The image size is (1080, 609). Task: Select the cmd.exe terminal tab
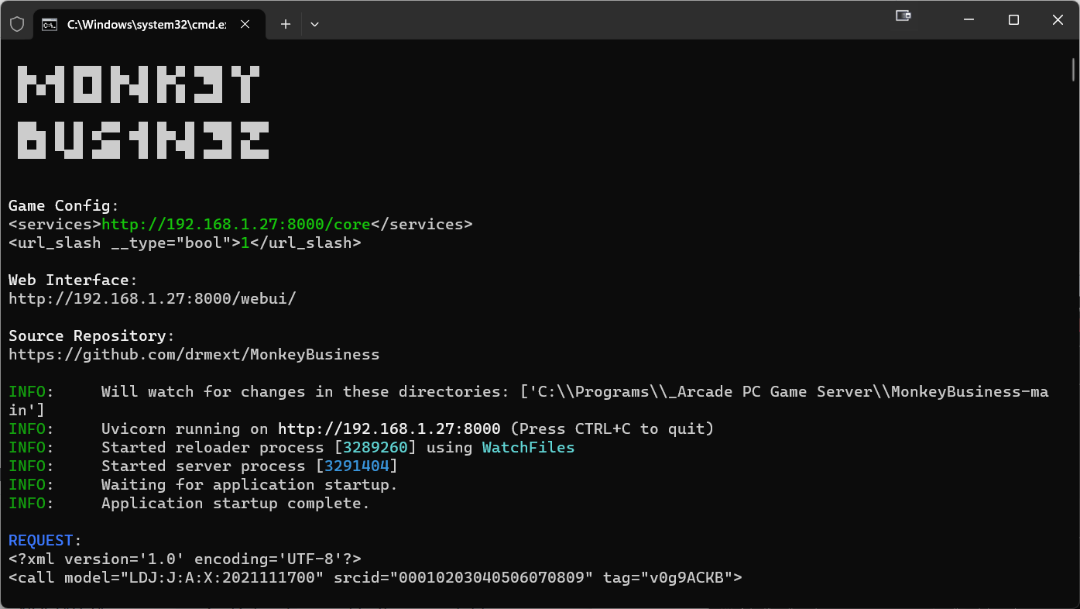point(149,24)
